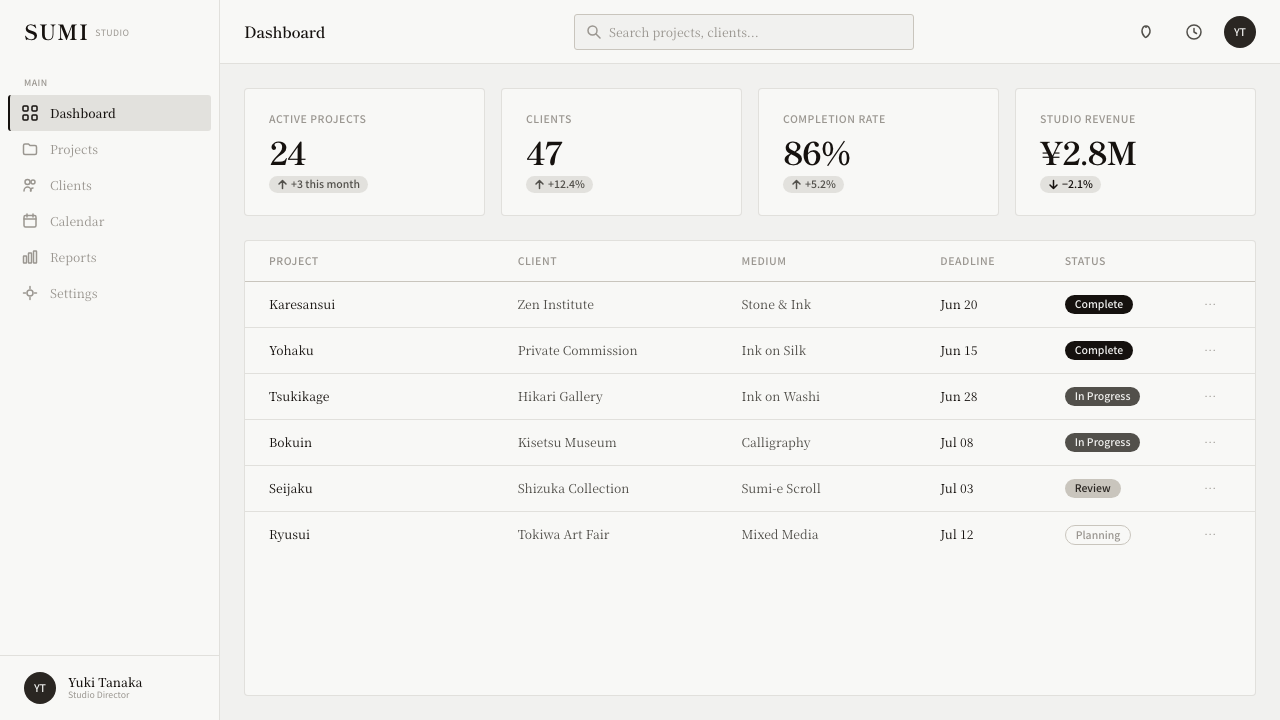Open row options for Bokuin
1280x720 pixels.
click(1210, 442)
